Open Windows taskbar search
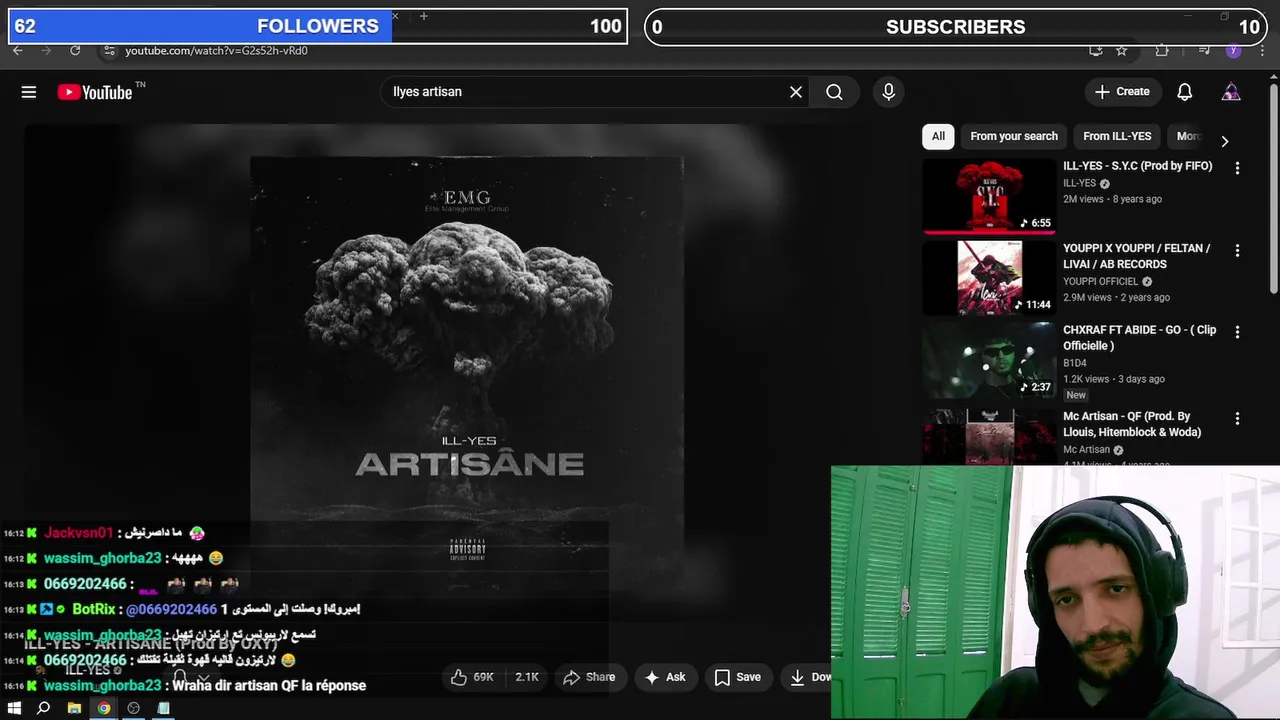 (43, 708)
